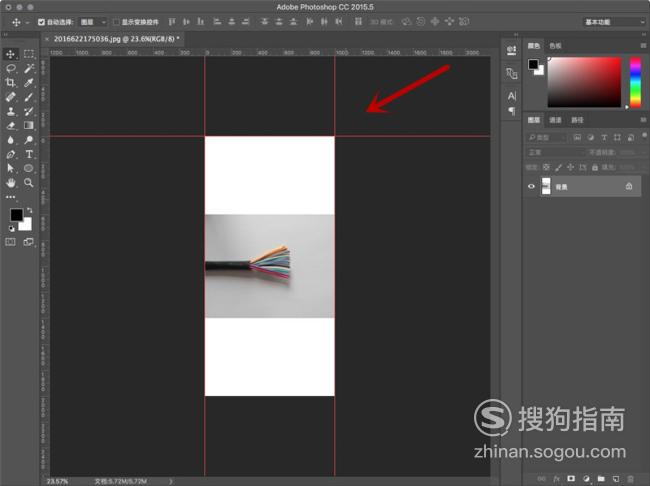Switch to the Layers panel tab
This screenshot has height=486, width=650.
(x=534, y=120)
